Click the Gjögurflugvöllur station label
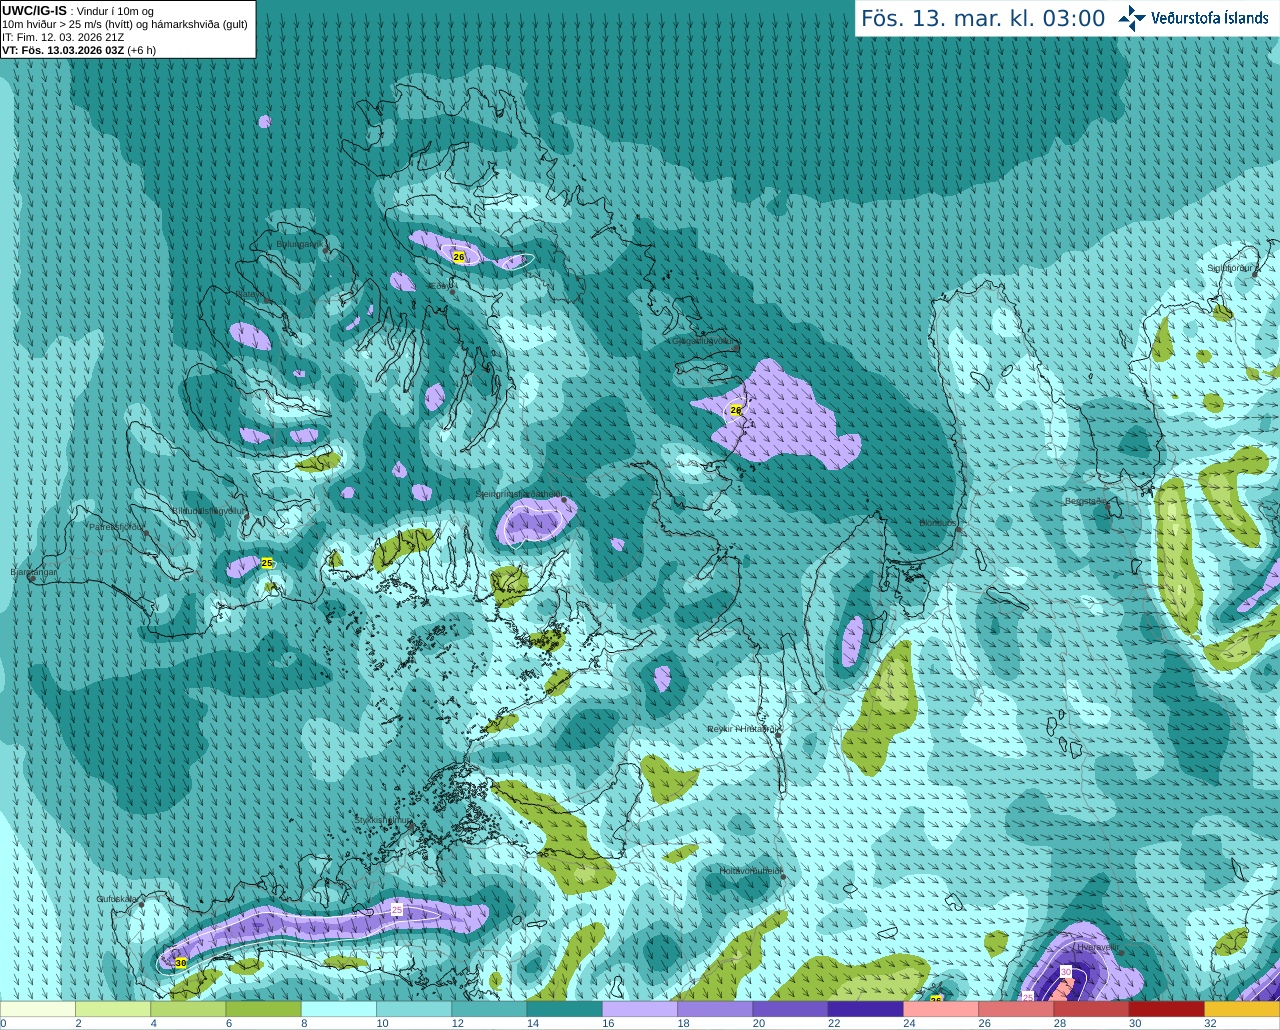The height and width of the screenshot is (1030, 1280). point(704,341)
